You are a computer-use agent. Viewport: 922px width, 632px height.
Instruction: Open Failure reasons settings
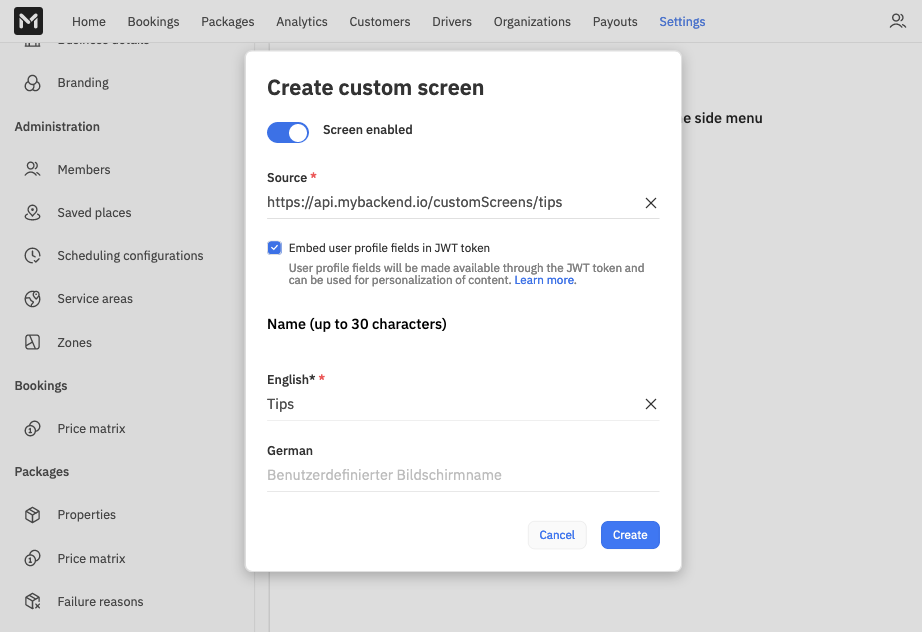click(x=101, y=601)
